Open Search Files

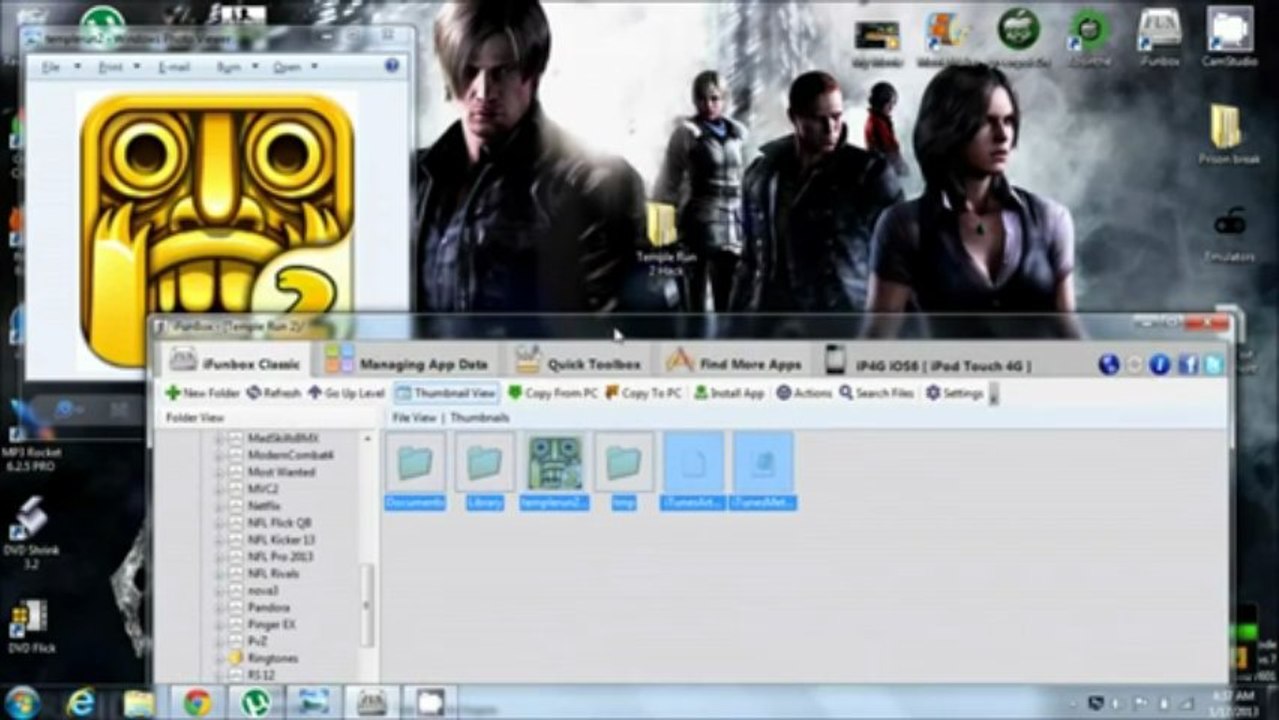point(876,393)
